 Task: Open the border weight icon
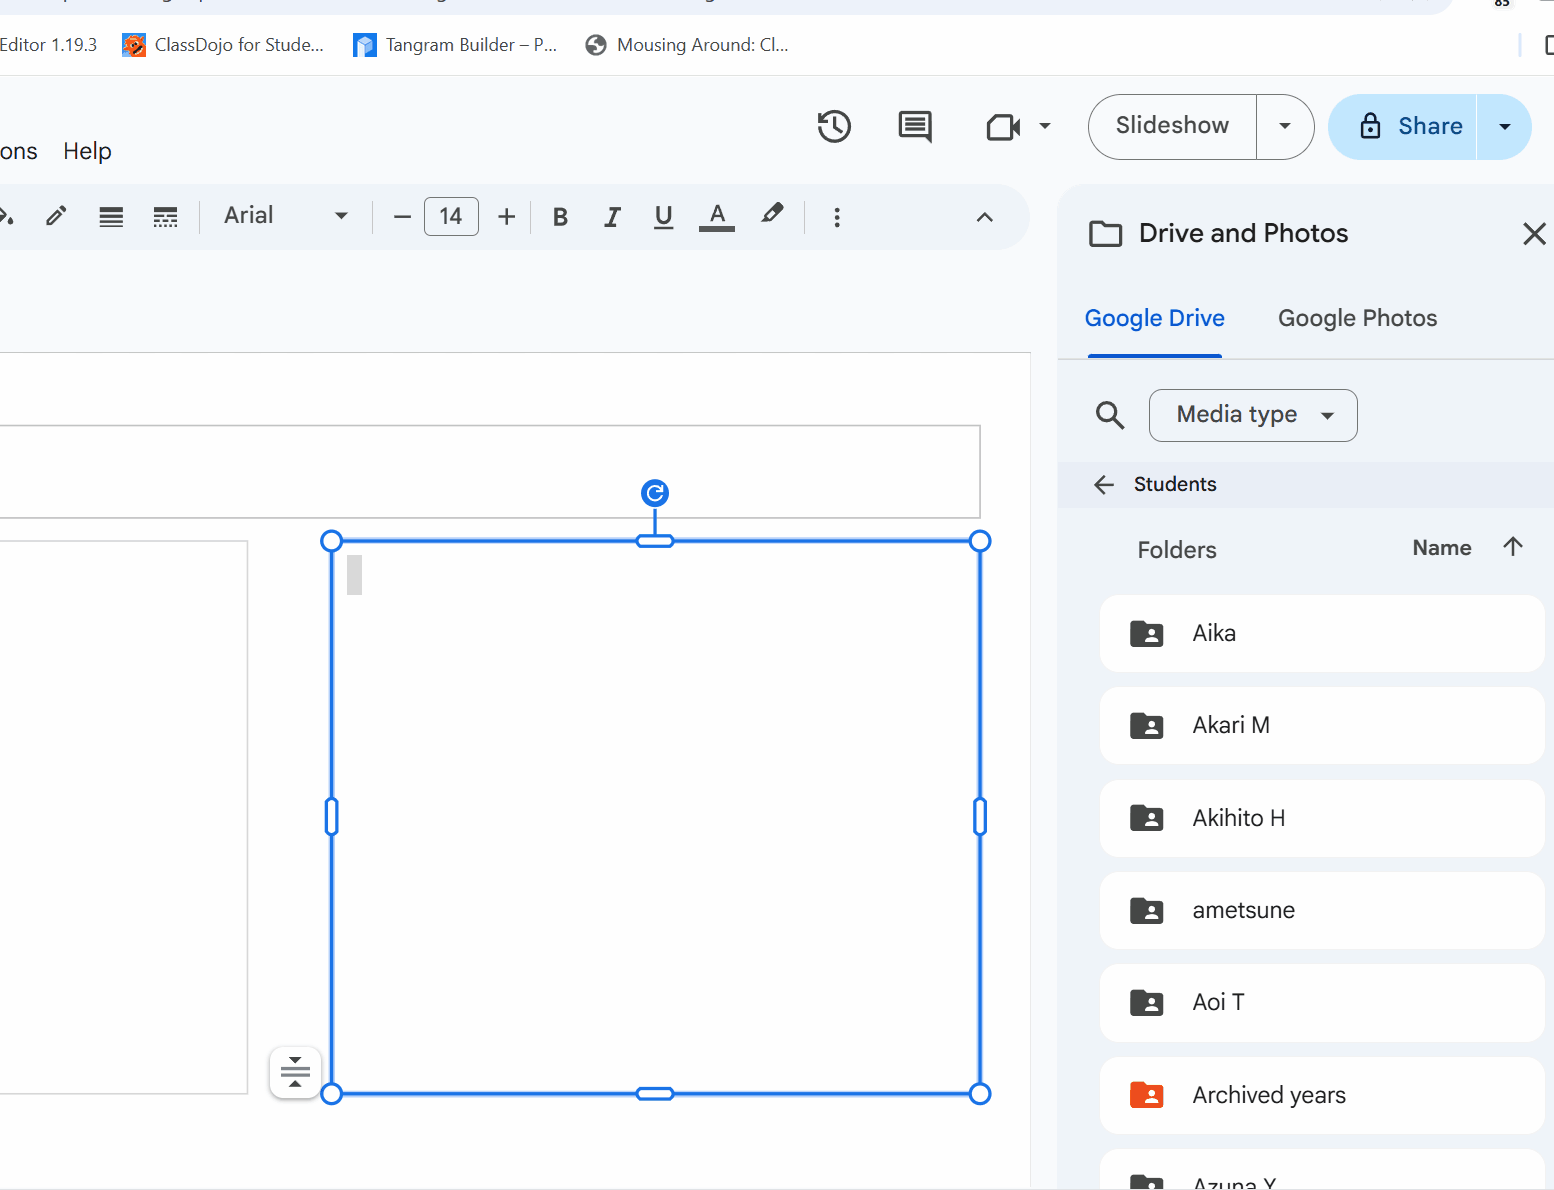(x=111, y=216)
